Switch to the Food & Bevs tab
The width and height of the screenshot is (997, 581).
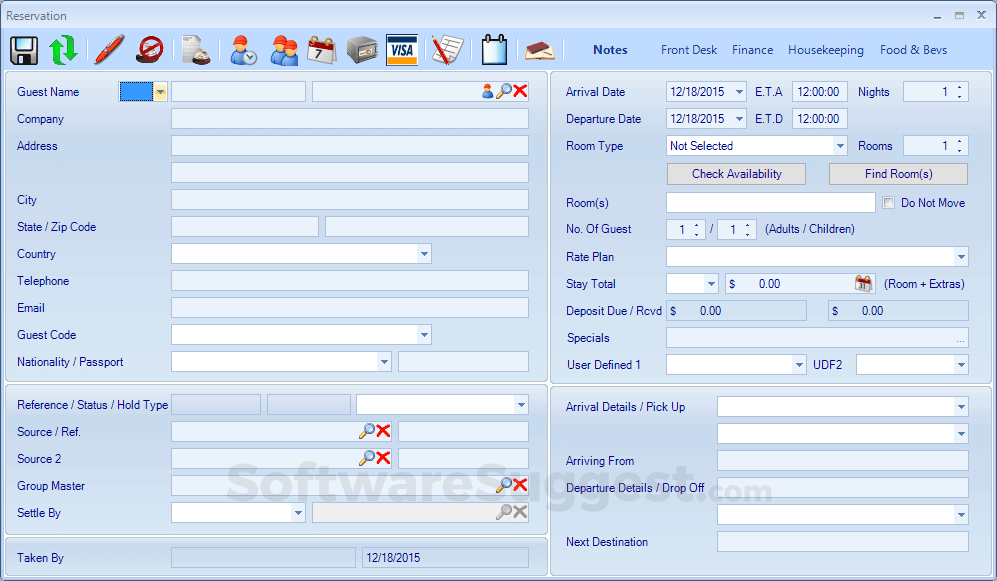point(913,50)
